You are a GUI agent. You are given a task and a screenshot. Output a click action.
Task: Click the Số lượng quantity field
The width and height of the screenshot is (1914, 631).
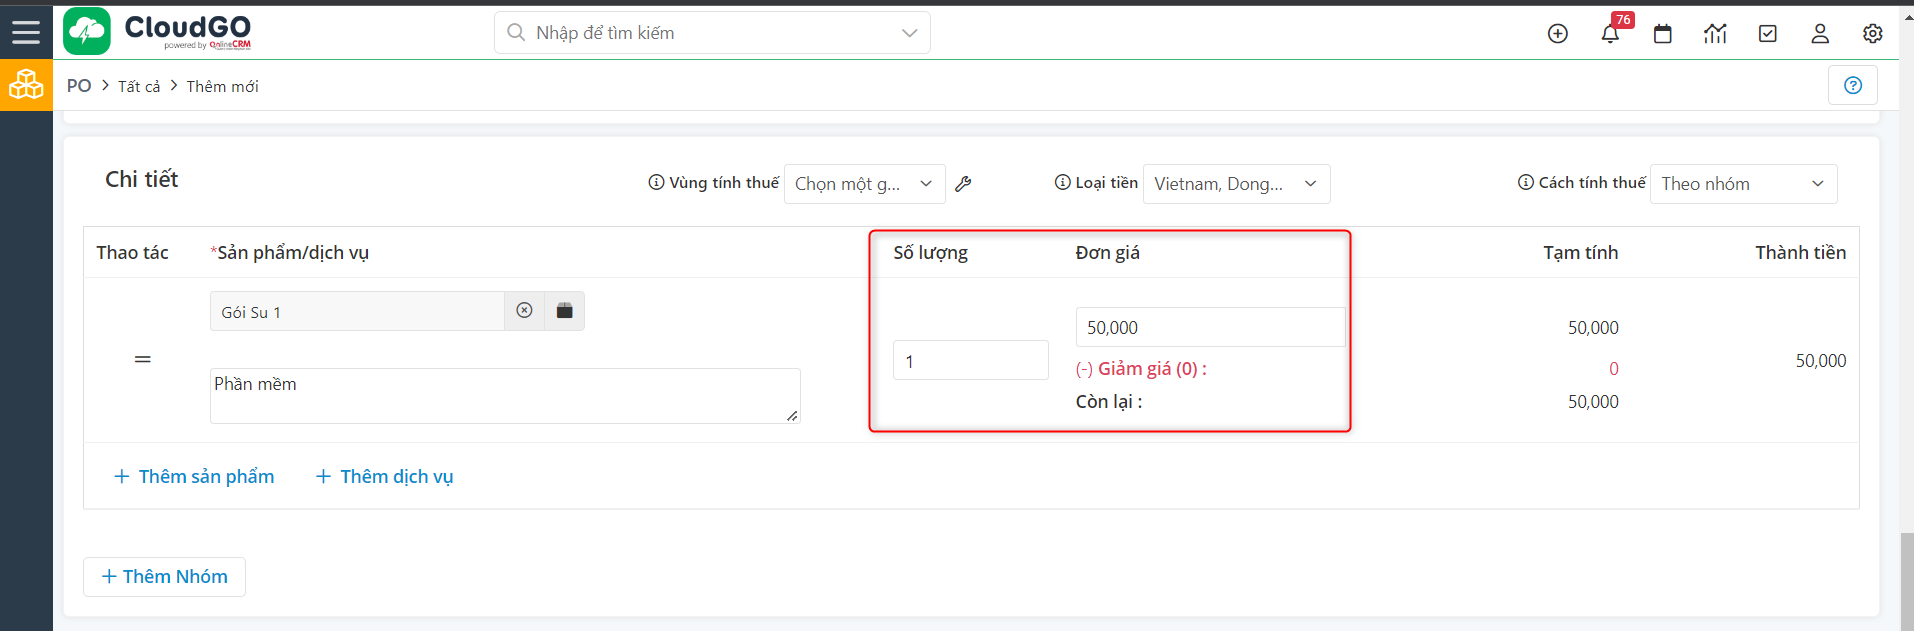[971, 361]
